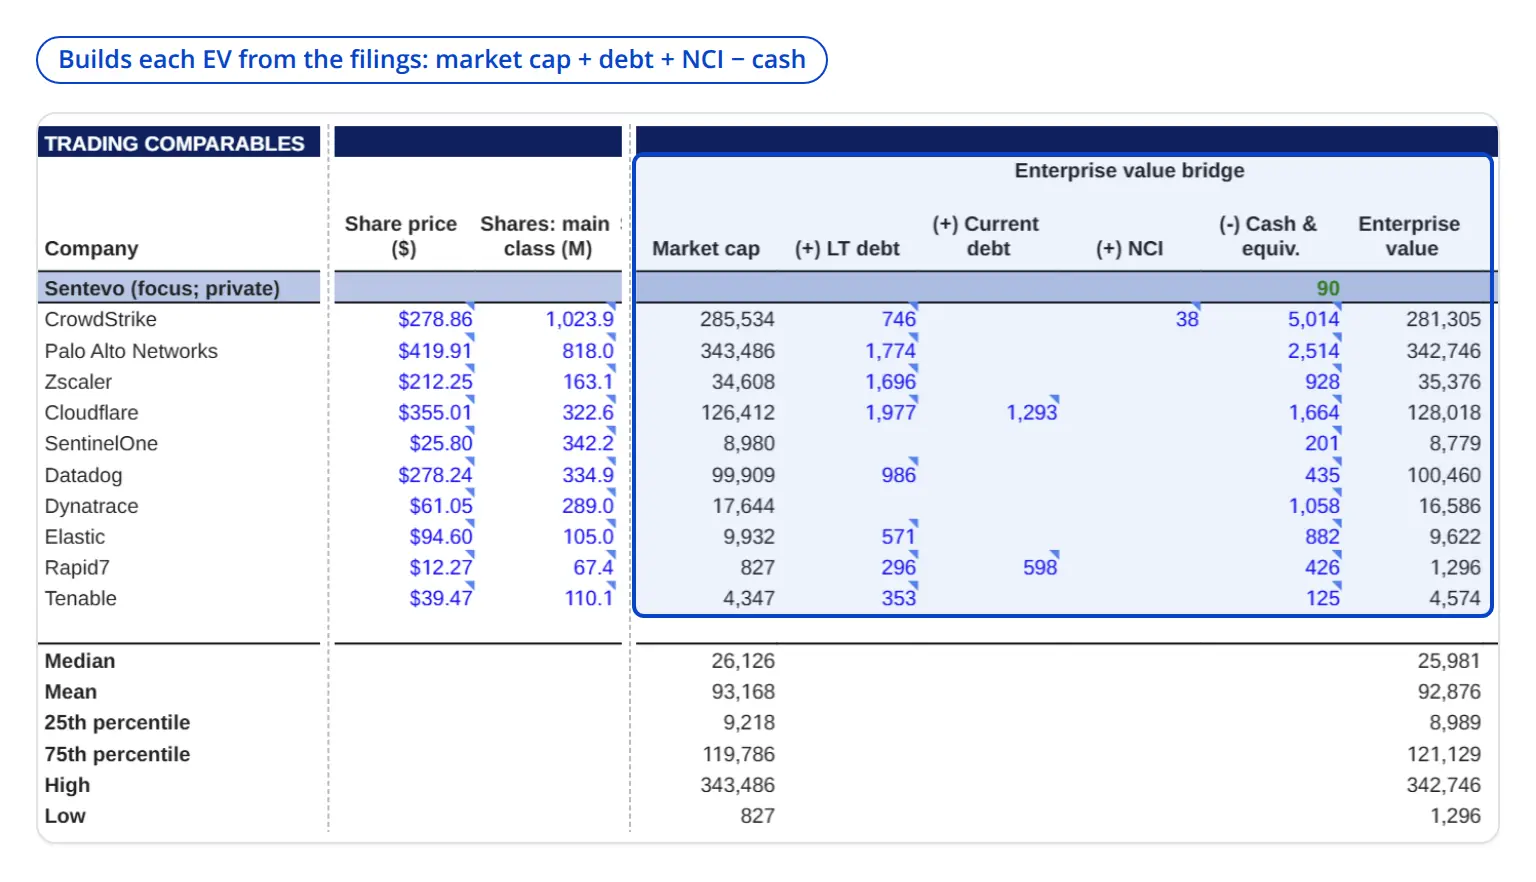
Task: Click the 75th percentile enterprise value 121,129
Action: click(1444, 754)
